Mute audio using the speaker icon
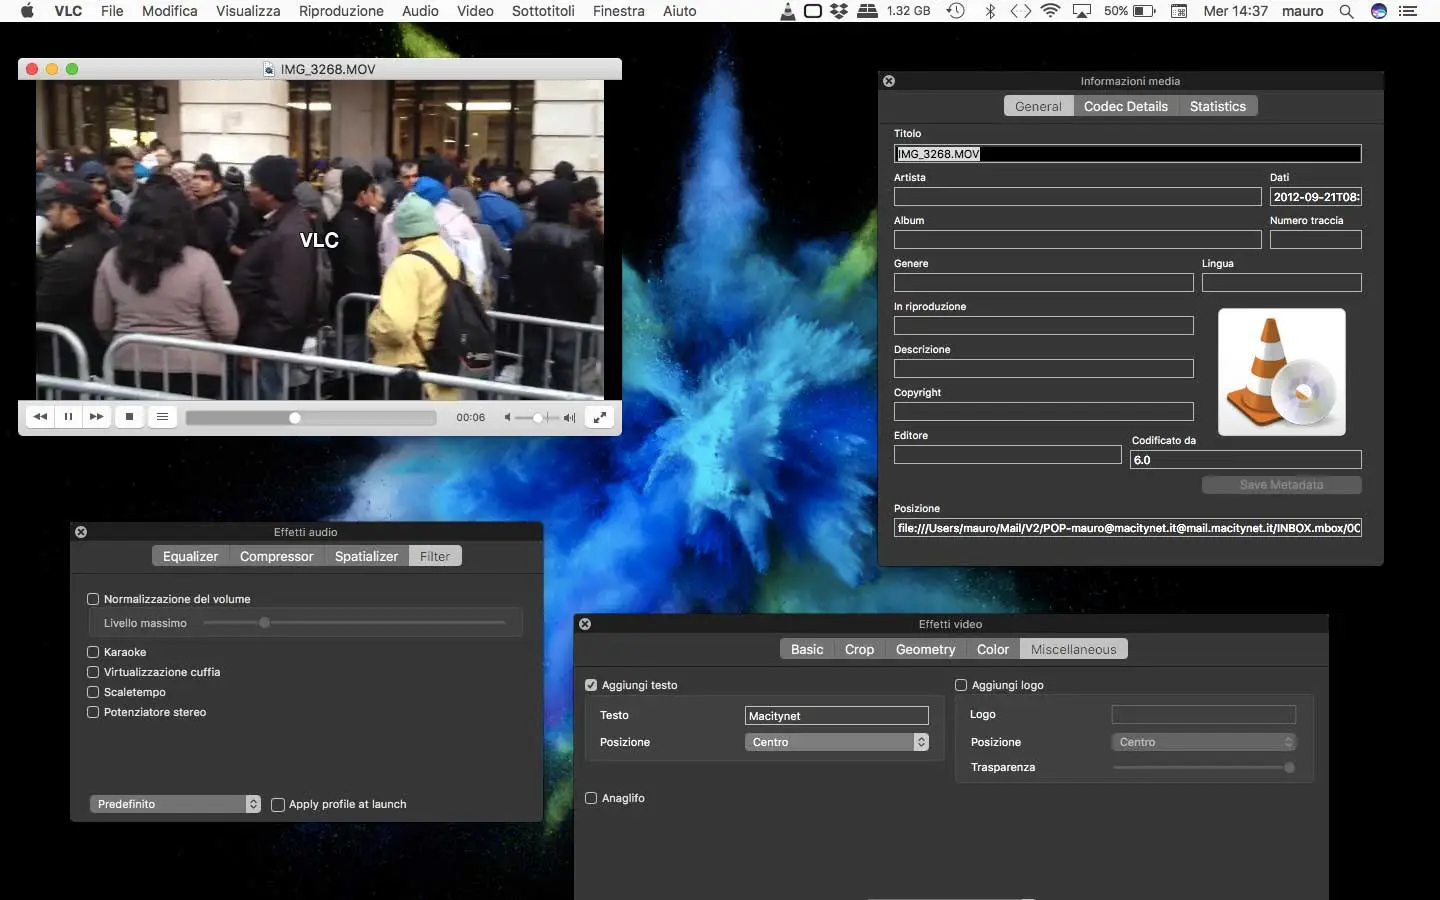The image size is (1440, 900). (509, 418)
